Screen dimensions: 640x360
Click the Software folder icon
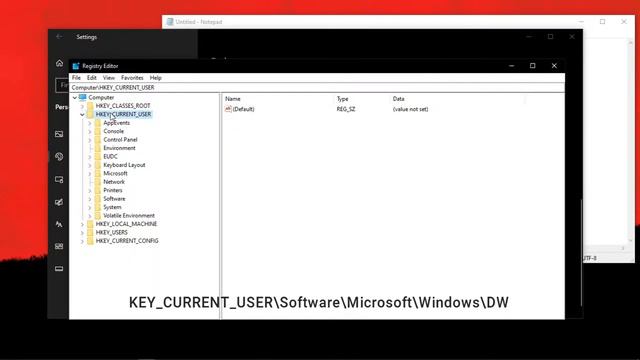pyautogui.click(x=98, y=198)
